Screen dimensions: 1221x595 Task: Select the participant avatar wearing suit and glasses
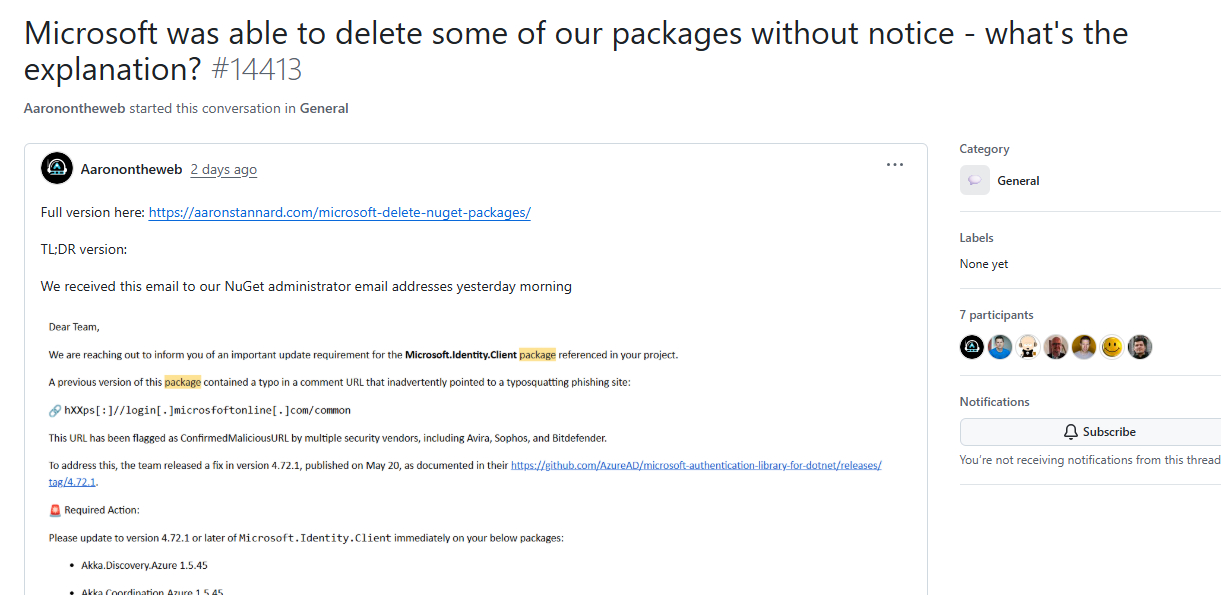(1056, 347)
